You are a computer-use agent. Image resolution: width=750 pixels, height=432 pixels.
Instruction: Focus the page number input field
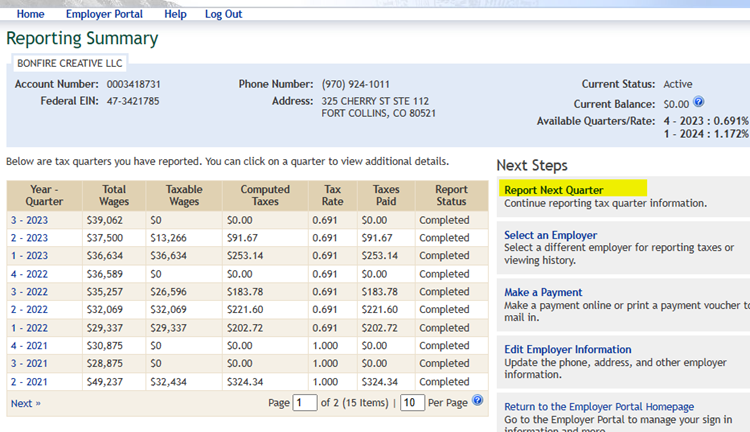tap(305, 402)
